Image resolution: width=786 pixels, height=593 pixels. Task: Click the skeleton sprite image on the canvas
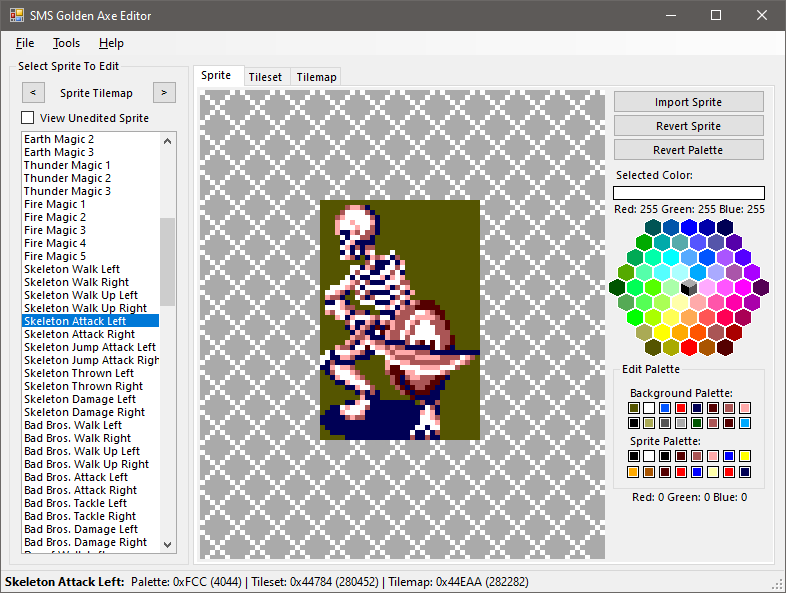pos(400,320)
